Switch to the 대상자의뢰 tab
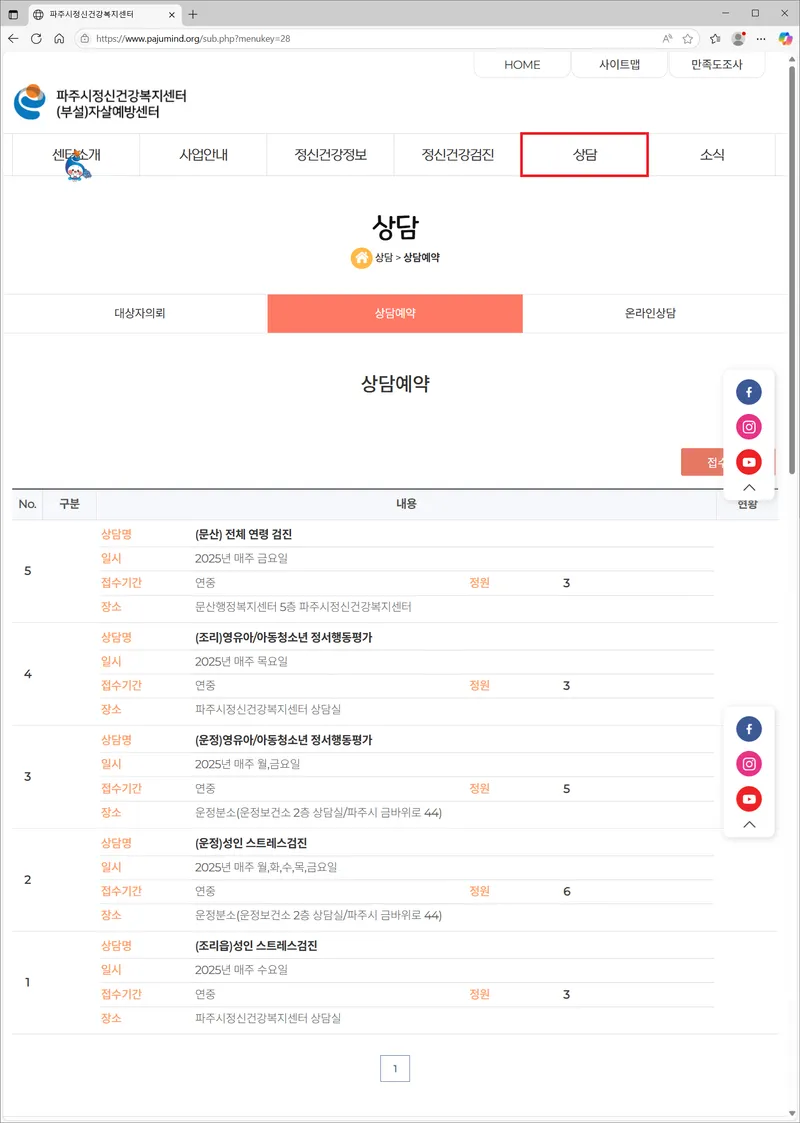Image resolution: width=800 pixels, height=1123 pixels. pyautogui.click(x=140, y=313)
